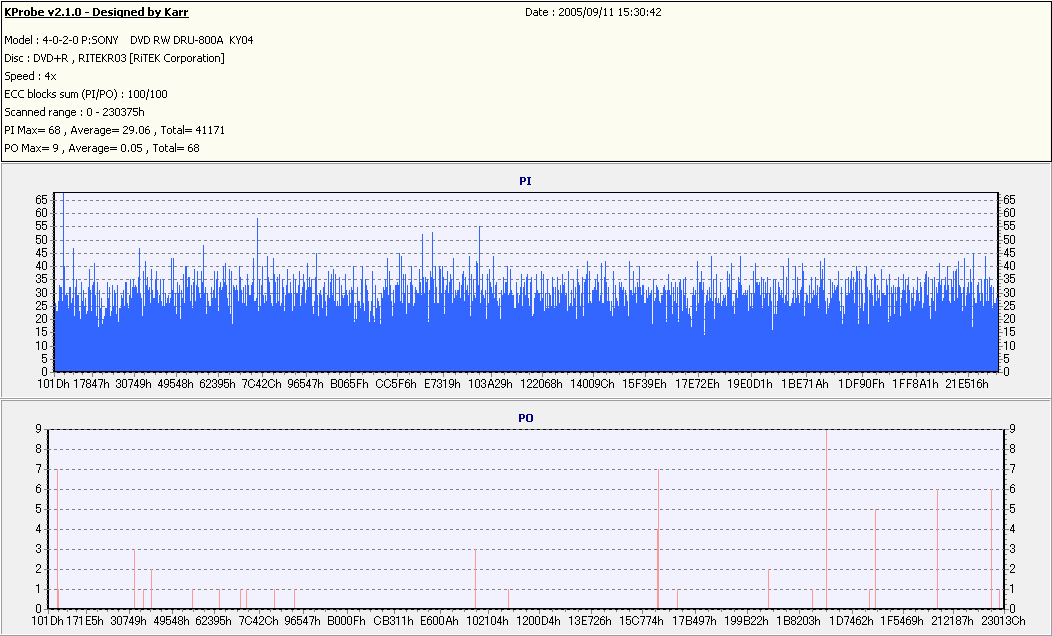Click the B000Fh axis label
1052x636 pixels.
coord(346,621)
